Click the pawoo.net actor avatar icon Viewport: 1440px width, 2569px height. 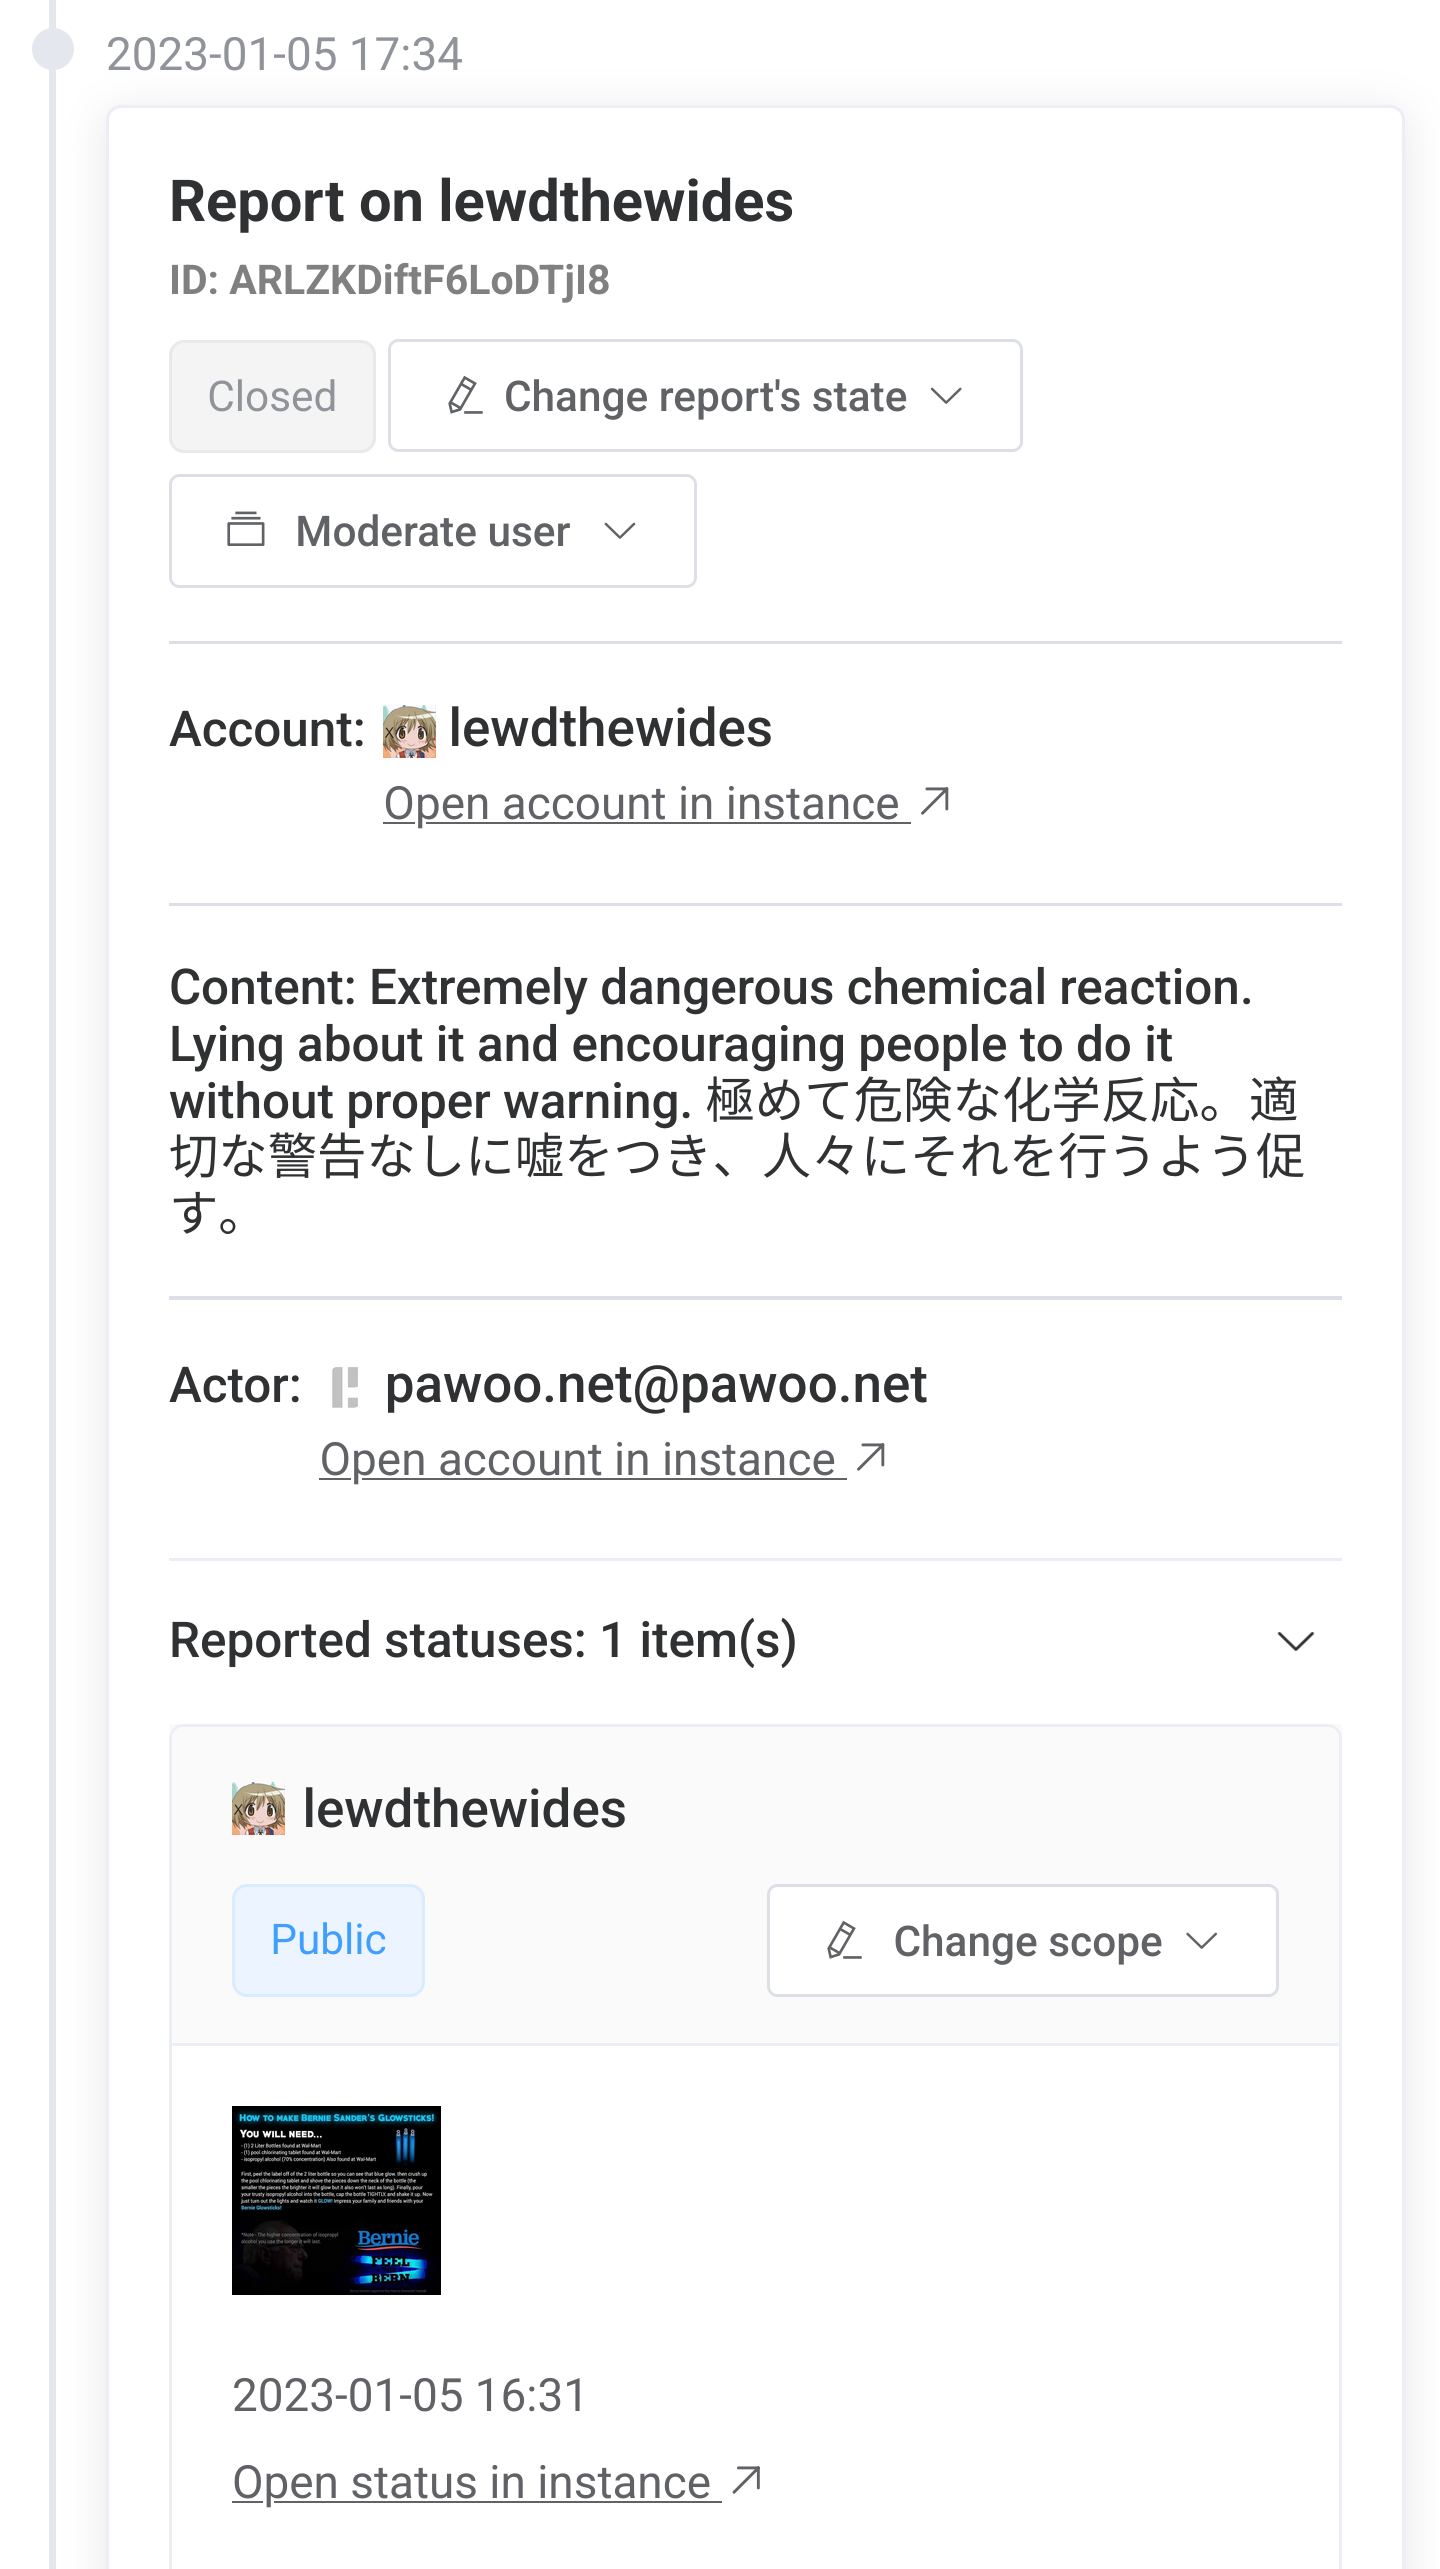click(x=344, y=1387)
